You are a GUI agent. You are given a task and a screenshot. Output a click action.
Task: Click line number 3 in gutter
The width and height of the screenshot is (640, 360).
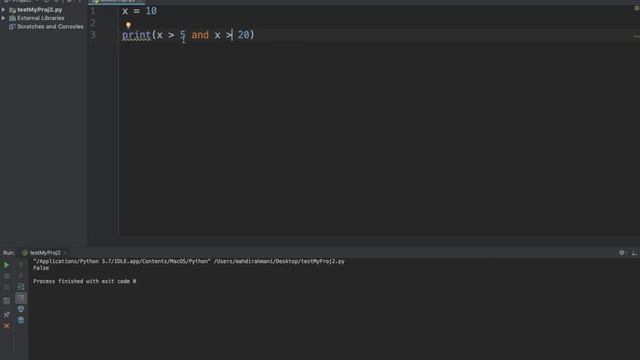click(93, 35)
